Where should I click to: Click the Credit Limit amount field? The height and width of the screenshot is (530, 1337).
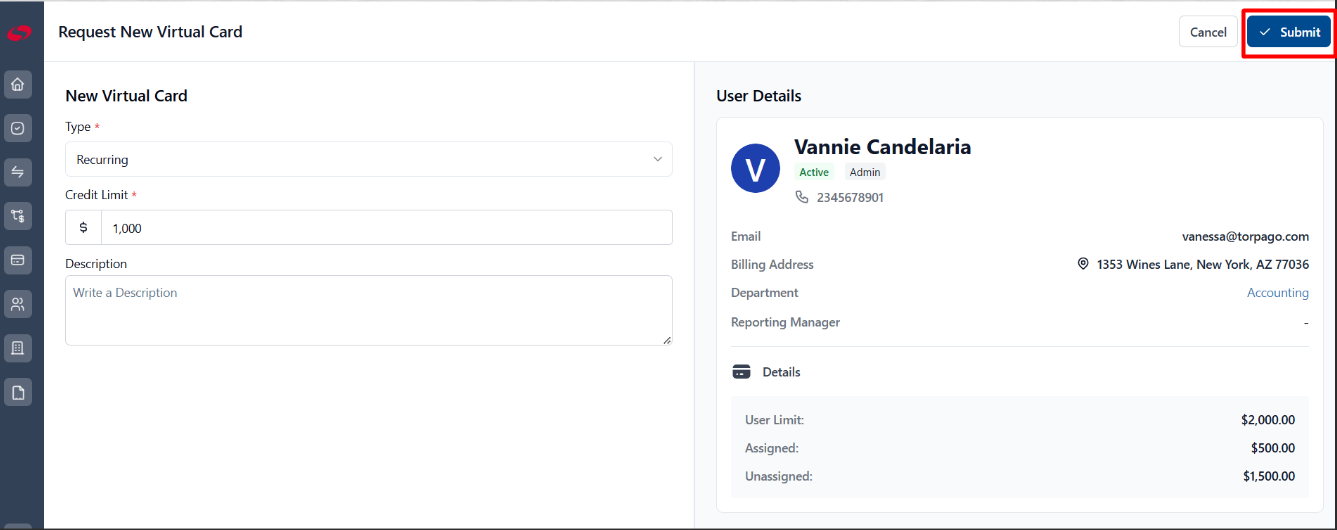click(x=386, y=228)
